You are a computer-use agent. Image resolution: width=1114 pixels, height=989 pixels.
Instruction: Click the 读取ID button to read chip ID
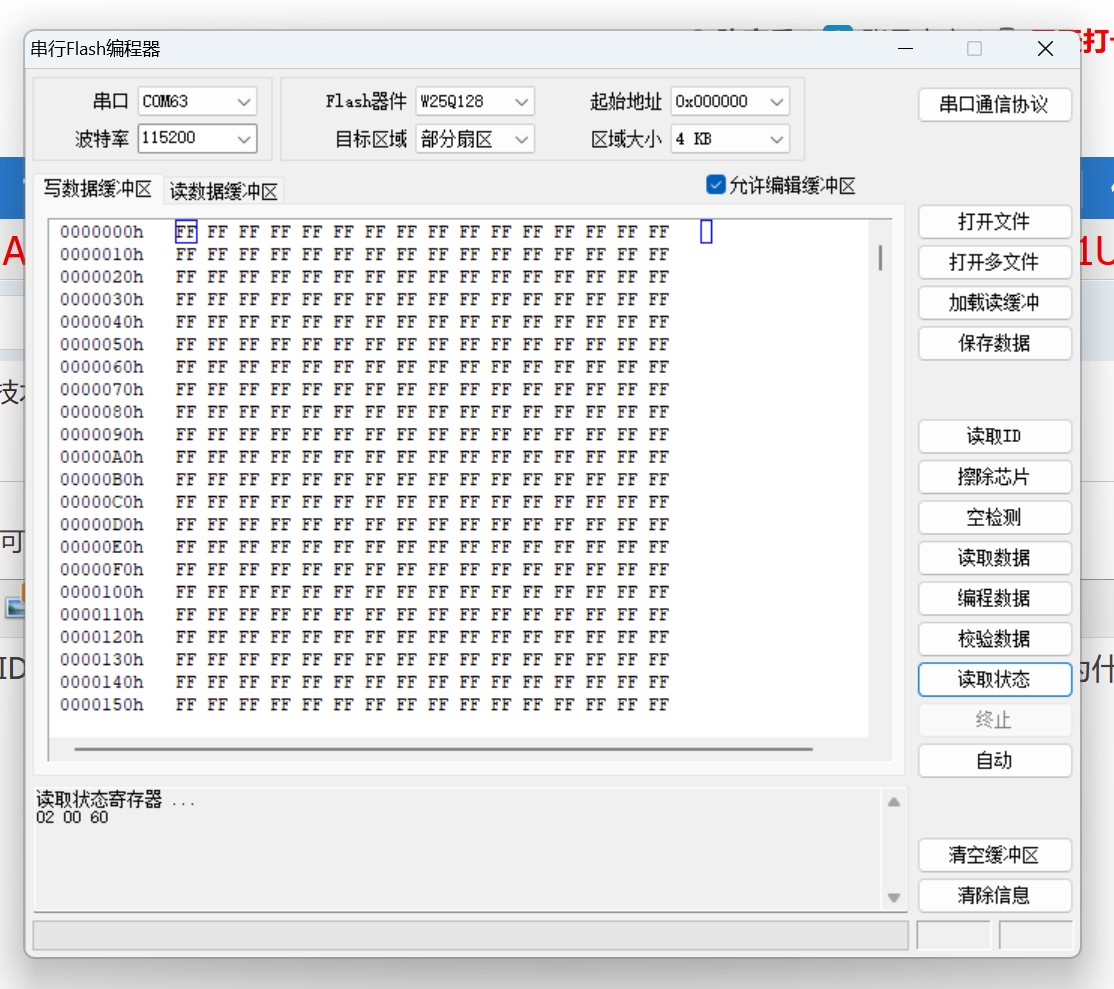tap(994, 436)
